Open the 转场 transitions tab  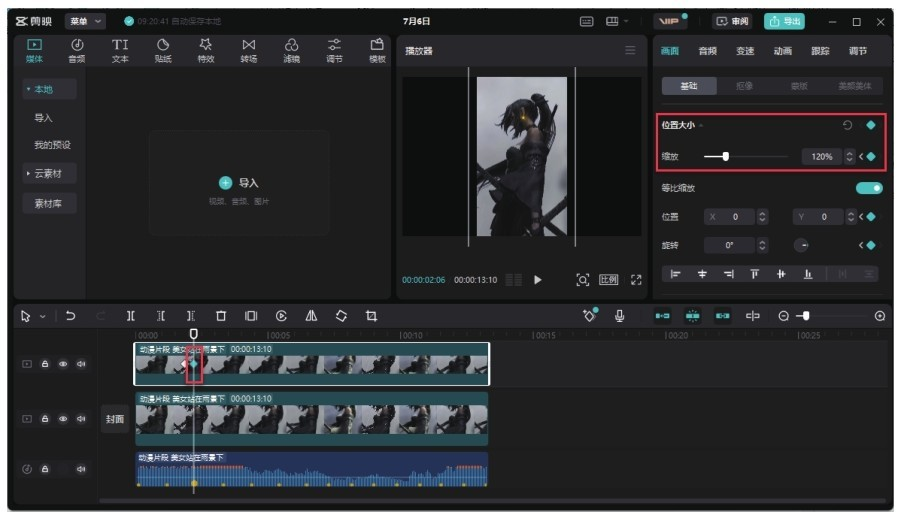[249, 51]
